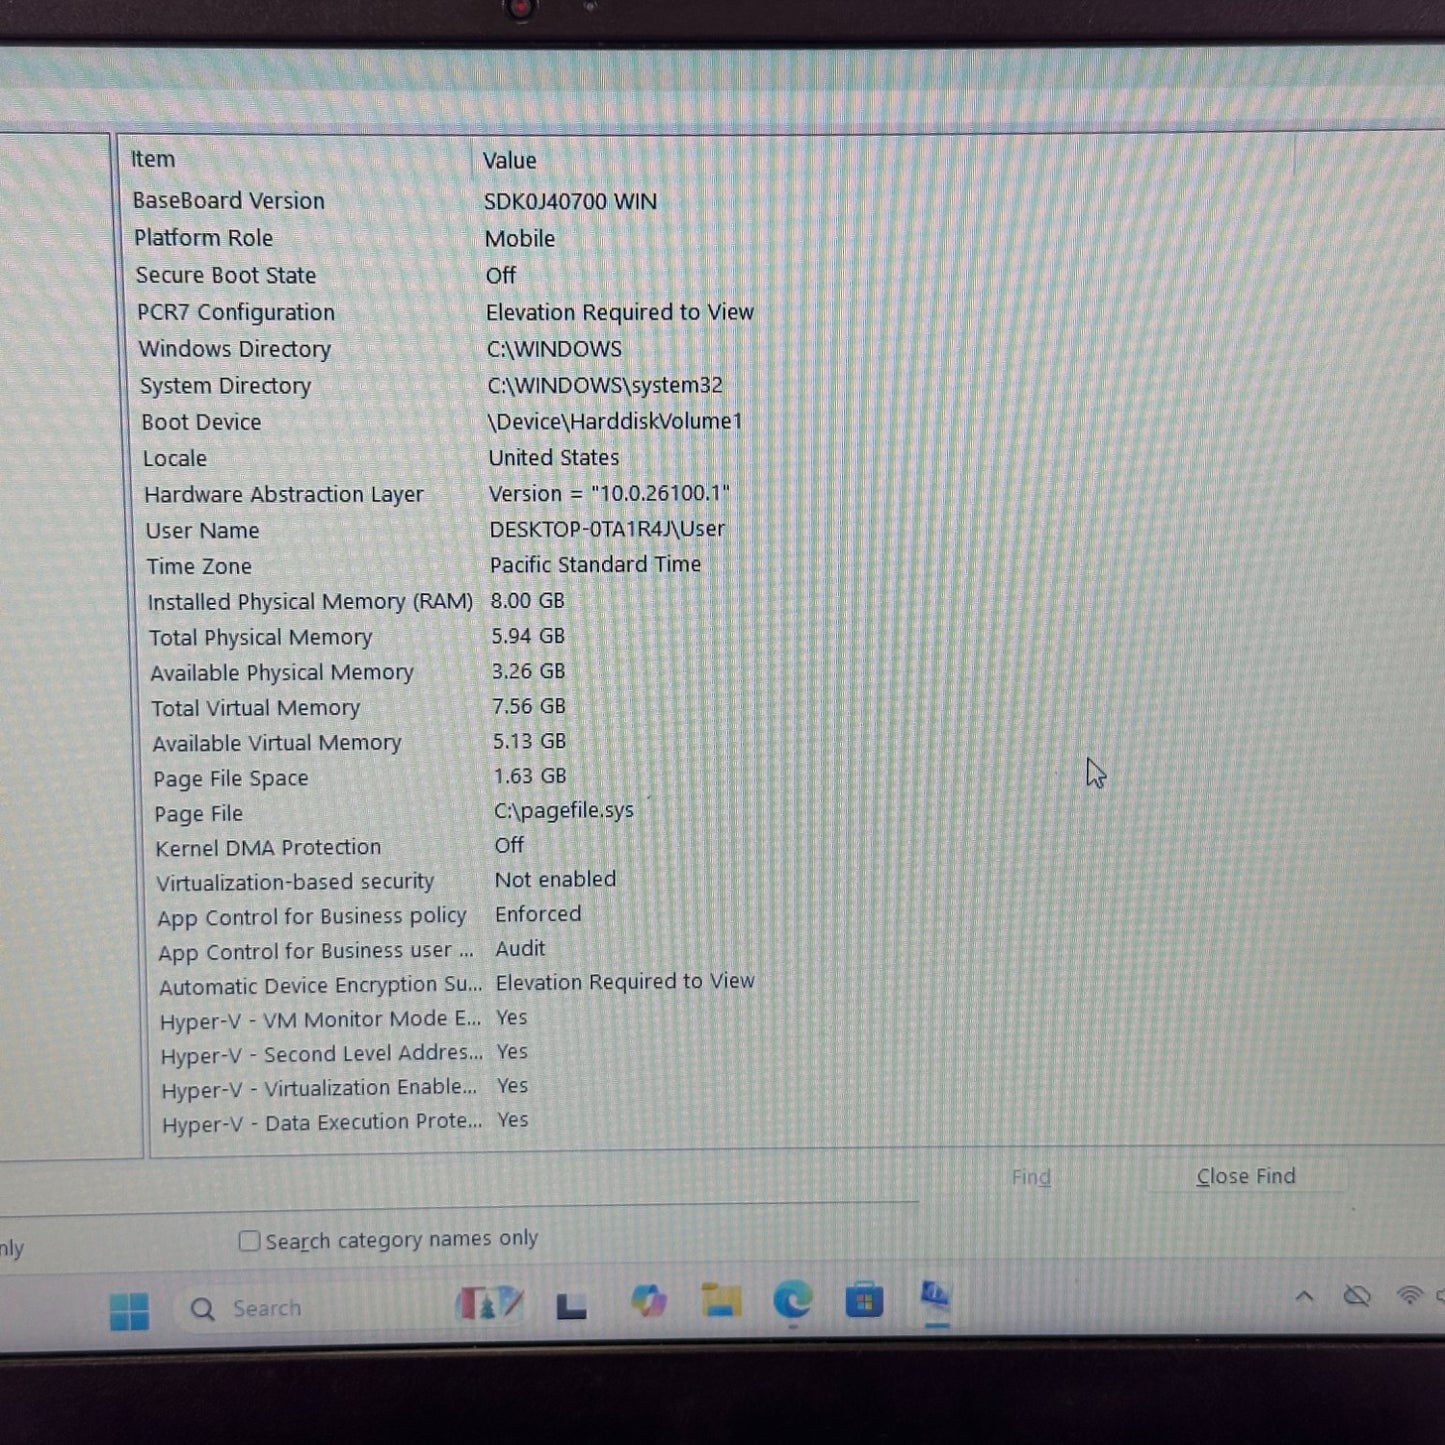Open the search highlights picture in taskbar
The image size is (1445, 1445).
point(490,1304)
